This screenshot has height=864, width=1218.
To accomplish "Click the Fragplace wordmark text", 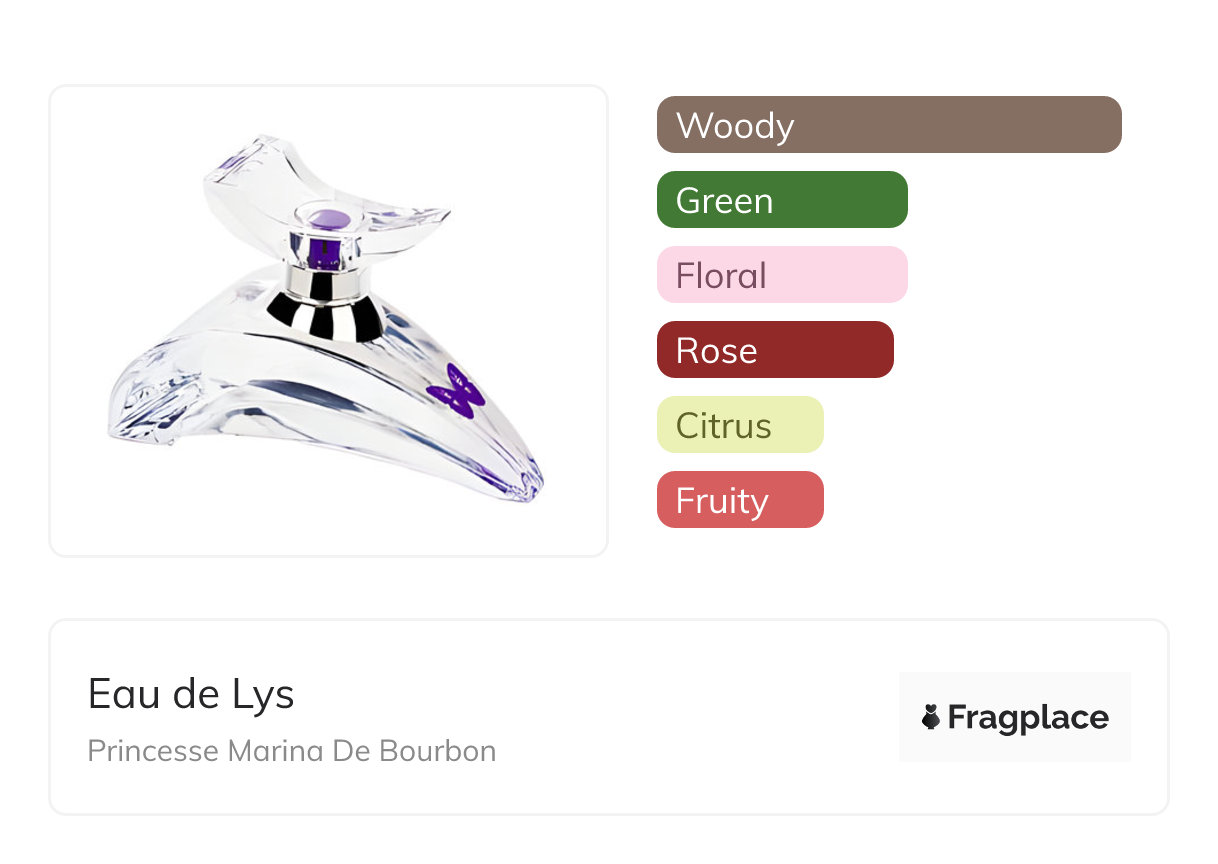I will pyautogui.click(x=1028, y=717).
